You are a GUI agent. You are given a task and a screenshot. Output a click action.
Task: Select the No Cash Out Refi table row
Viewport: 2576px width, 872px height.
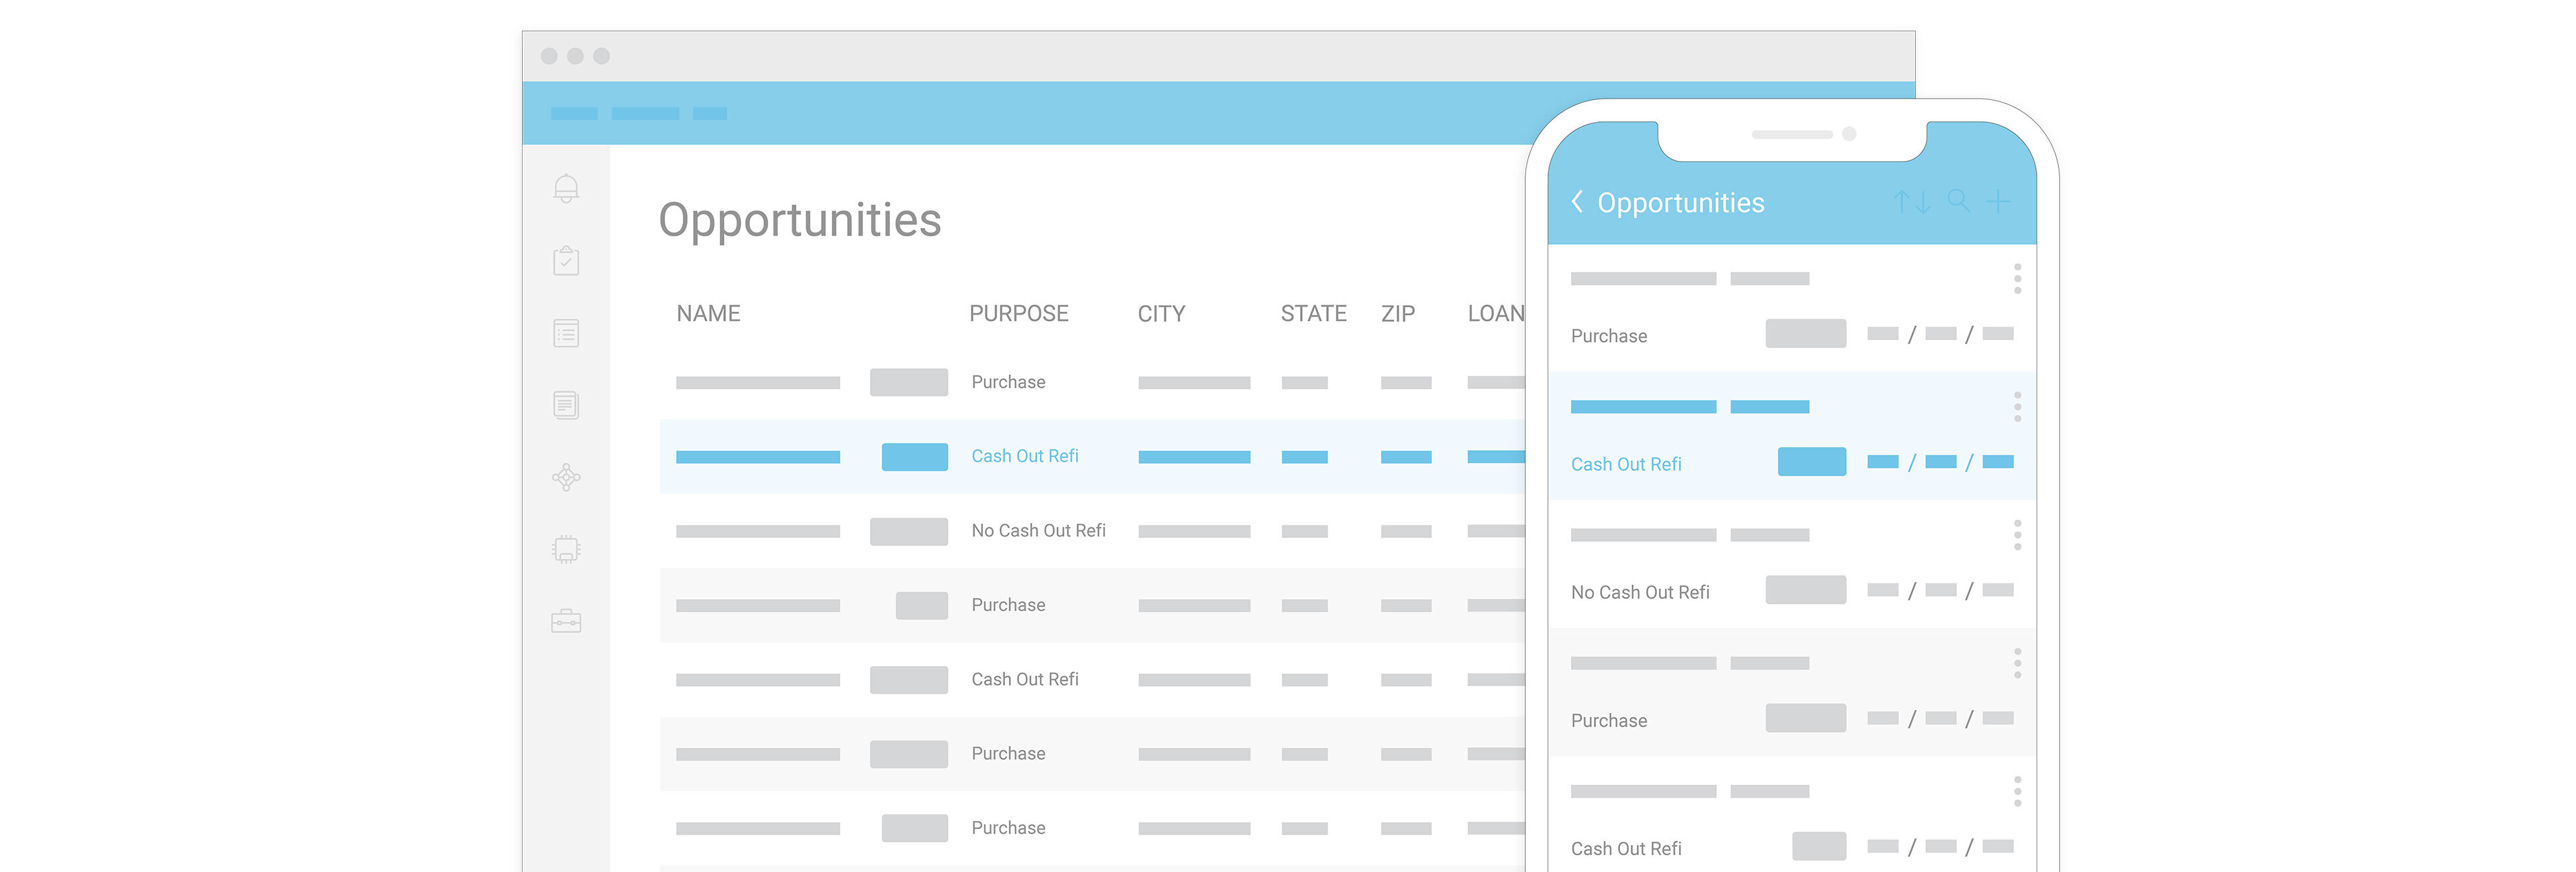pyautogui.click(x=1093, y=531)
